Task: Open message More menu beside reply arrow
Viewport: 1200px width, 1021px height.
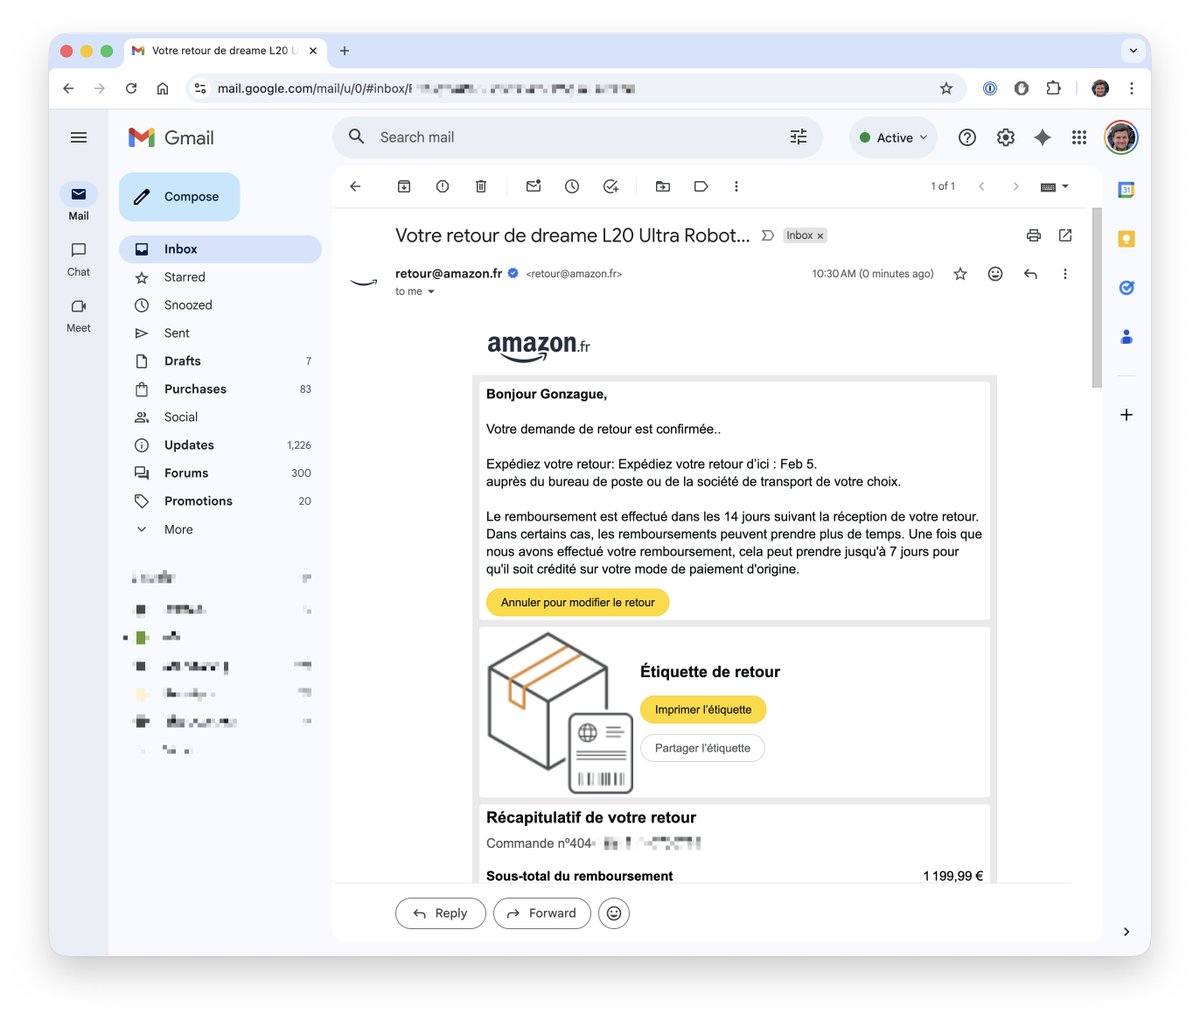Action: (x=1065, y=274)
